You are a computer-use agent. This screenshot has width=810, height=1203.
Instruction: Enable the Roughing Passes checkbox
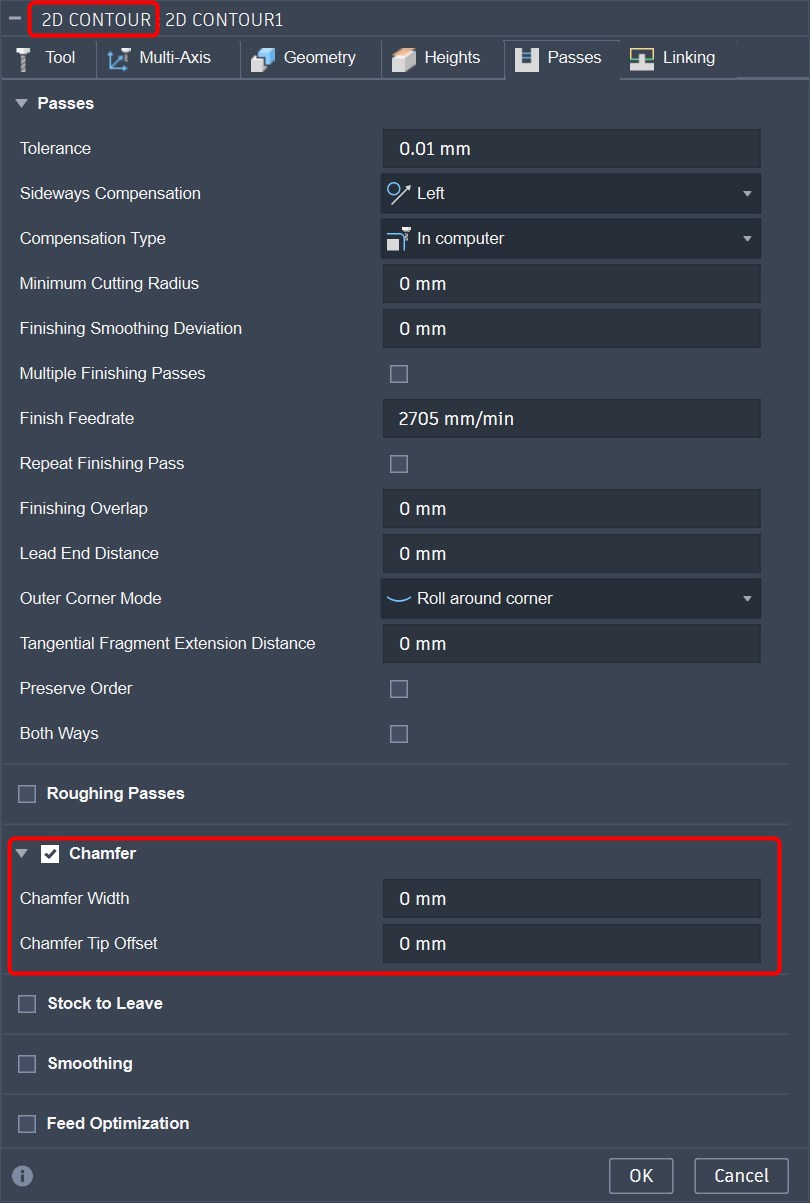click(27, 794)
